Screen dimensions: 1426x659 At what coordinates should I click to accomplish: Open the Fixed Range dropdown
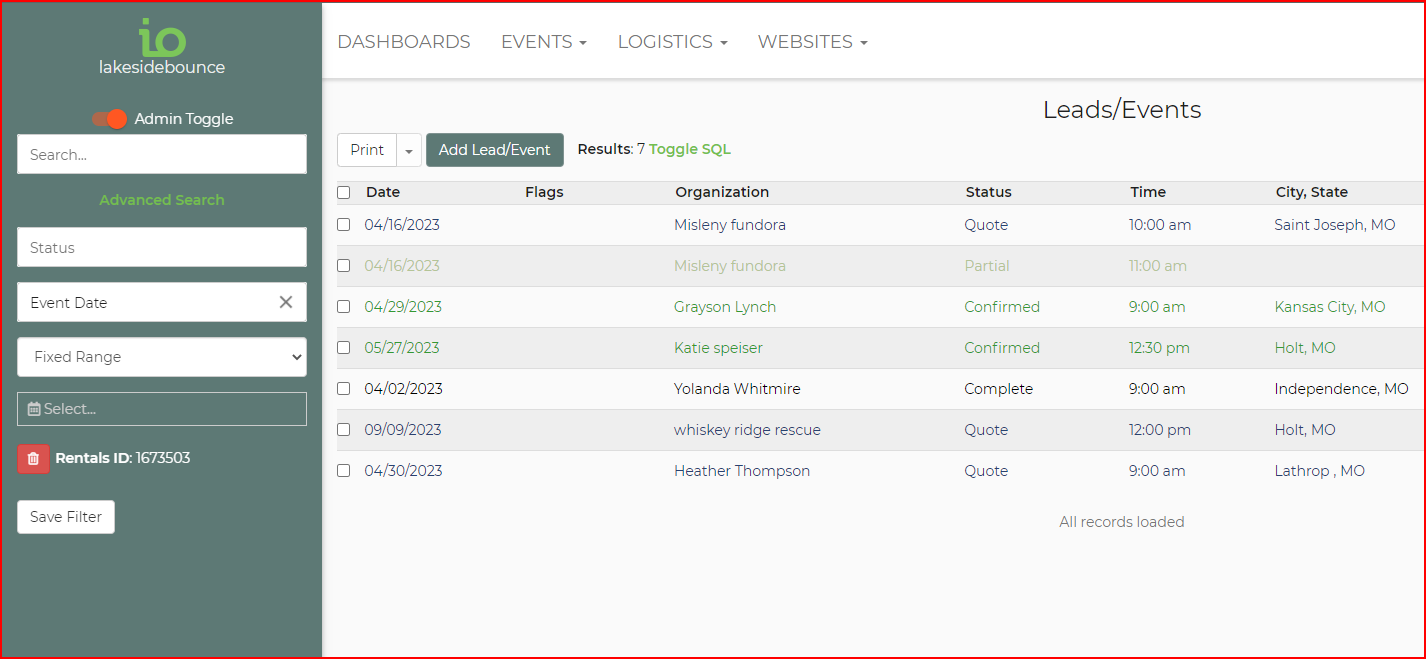162,357
